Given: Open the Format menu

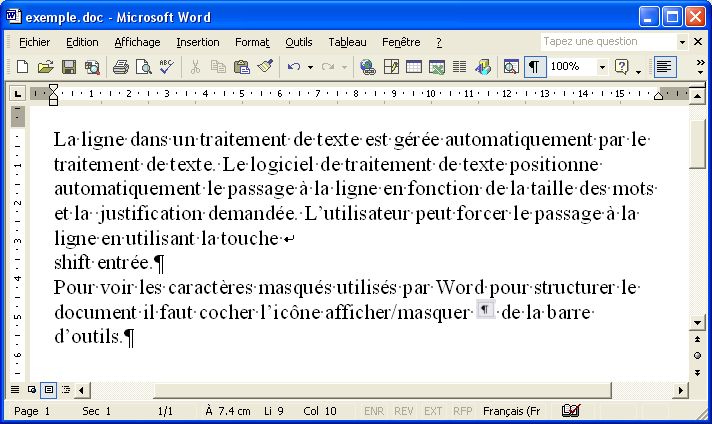Looking at the screenshot, I should (x=252, y=42).
